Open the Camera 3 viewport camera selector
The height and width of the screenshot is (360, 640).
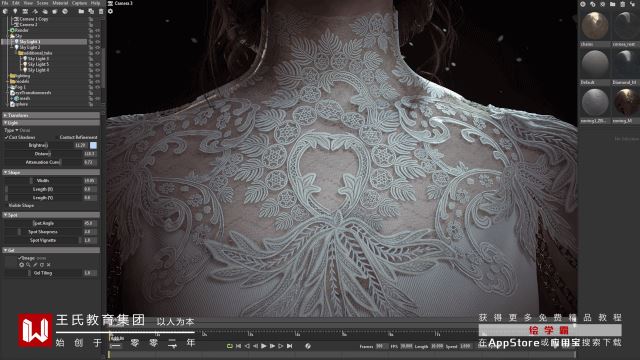click(x=120, y=3)
